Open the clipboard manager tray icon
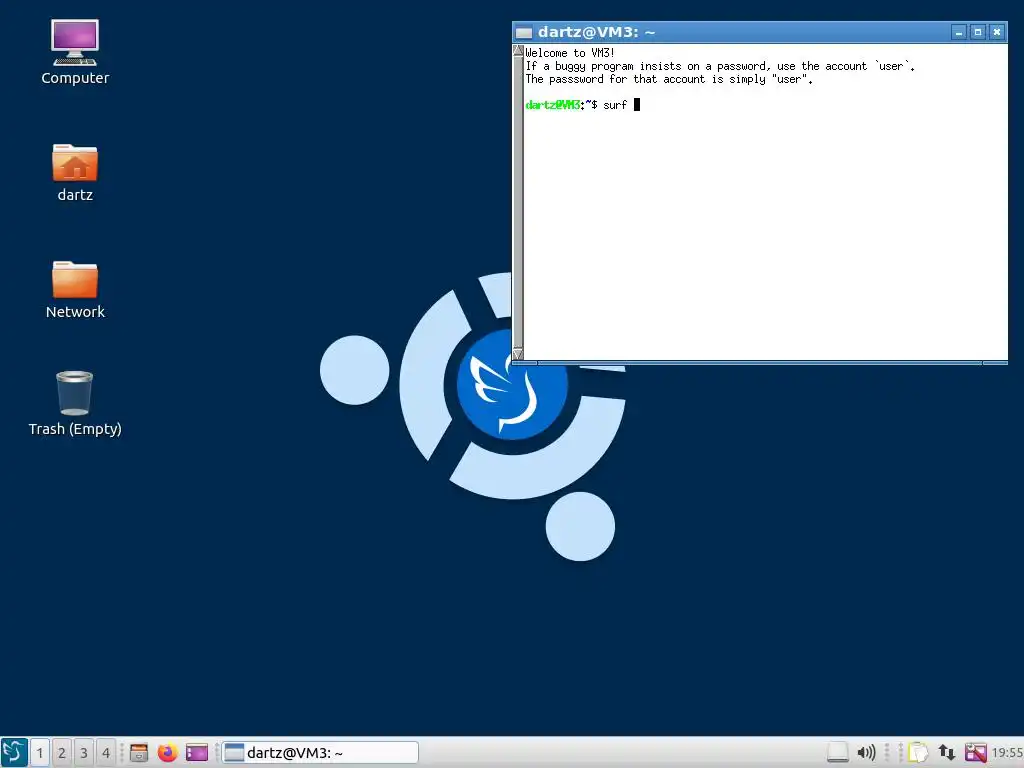The image size is (1024, 768). [918, 752]
